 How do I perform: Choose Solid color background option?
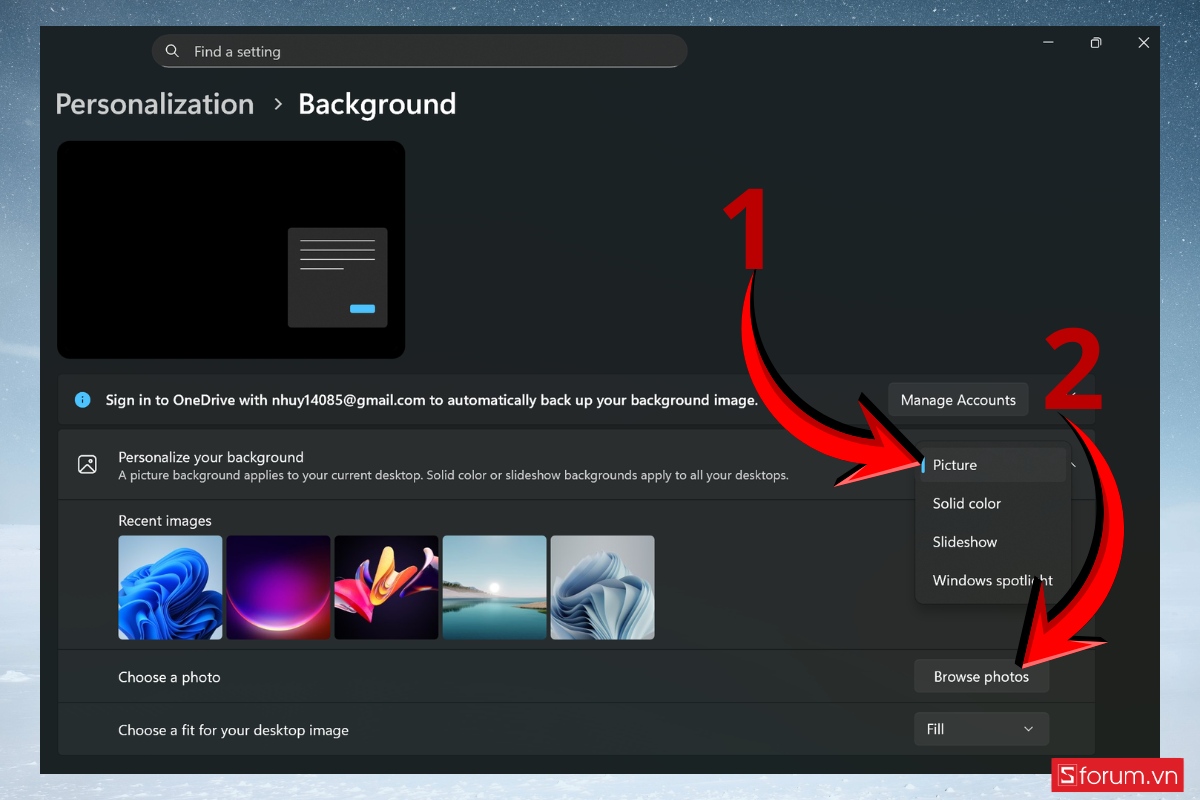pos(993,503)
